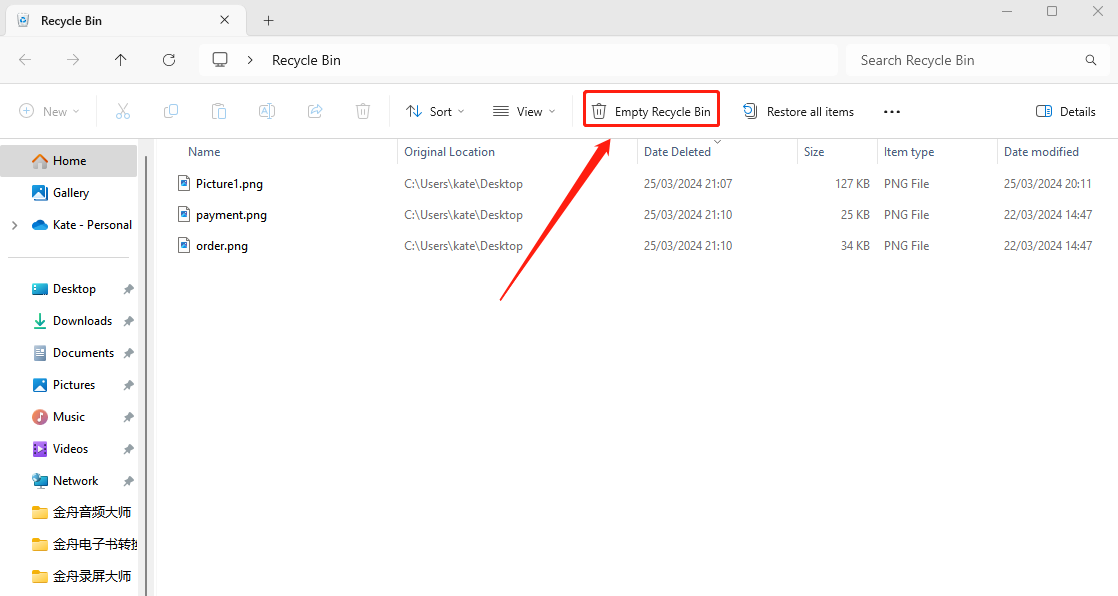Click the Paste clipboard icon

[x=219, y=111]
